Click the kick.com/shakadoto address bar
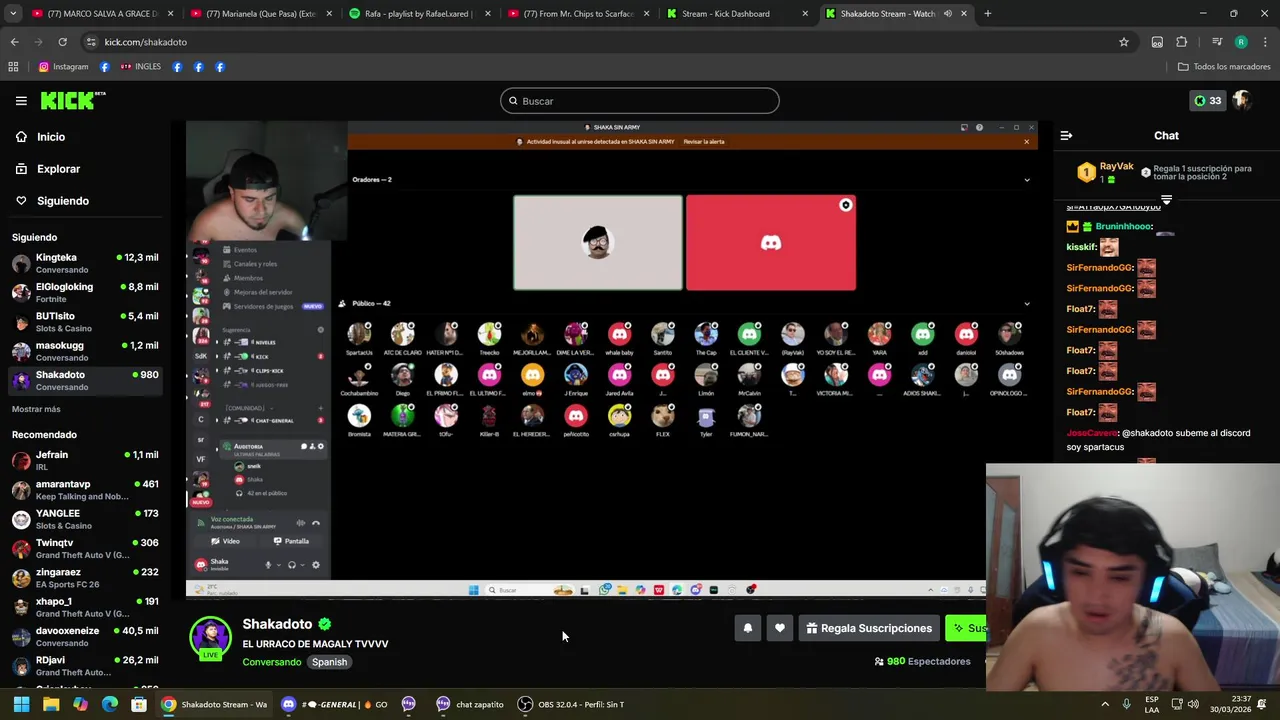Image resolution: width=1280 pixels, height=720 pixels. coord(600,42)
